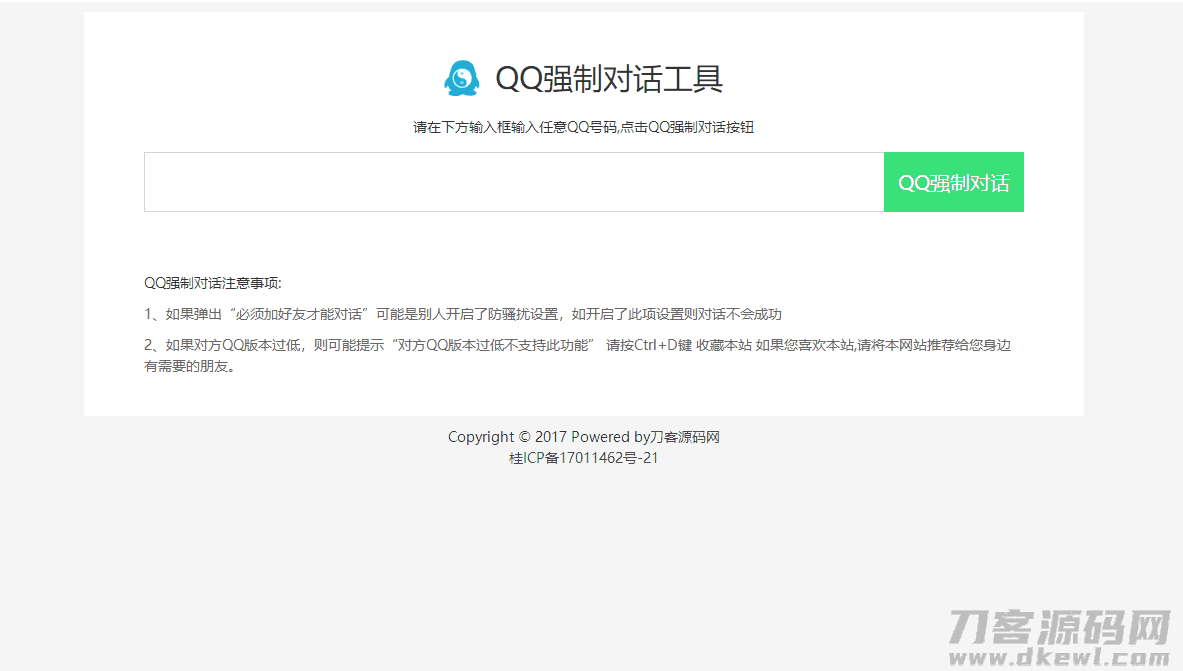Click the QQ强制对话工具 page title
1183x671 pixels.
pyautogui.click(x=609, y=78)
